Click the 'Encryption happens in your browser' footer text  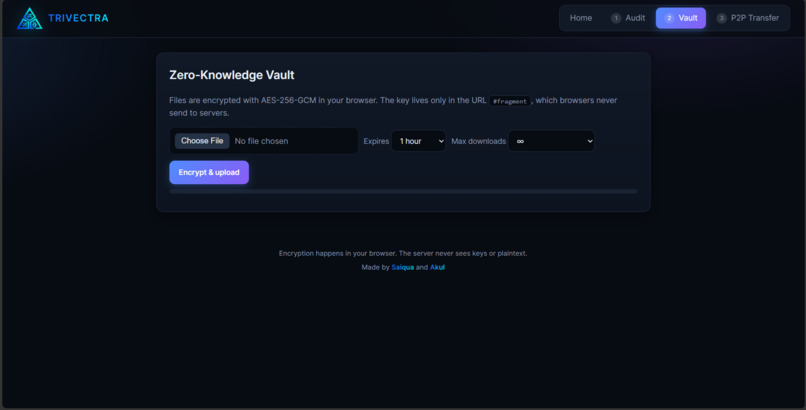(403, 253)
